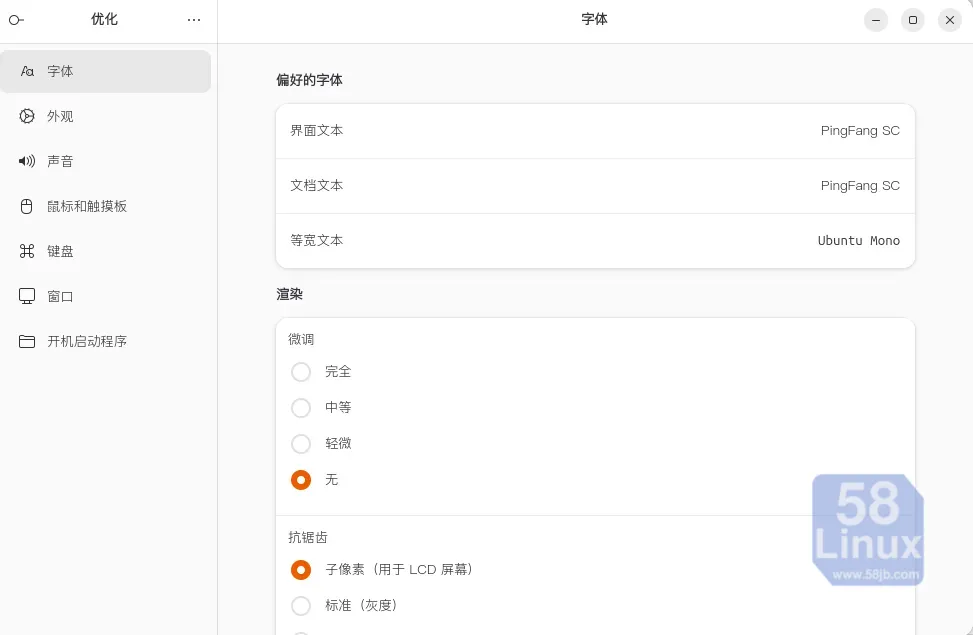Switch to the 键盘 settings page
Image resolution: width=973 pixels, height=635 pixels.
[105, 251]
